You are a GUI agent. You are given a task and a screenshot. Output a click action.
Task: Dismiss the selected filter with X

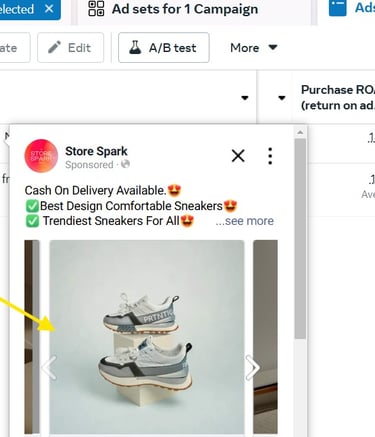pyautogui.click(x=49, y=9)
